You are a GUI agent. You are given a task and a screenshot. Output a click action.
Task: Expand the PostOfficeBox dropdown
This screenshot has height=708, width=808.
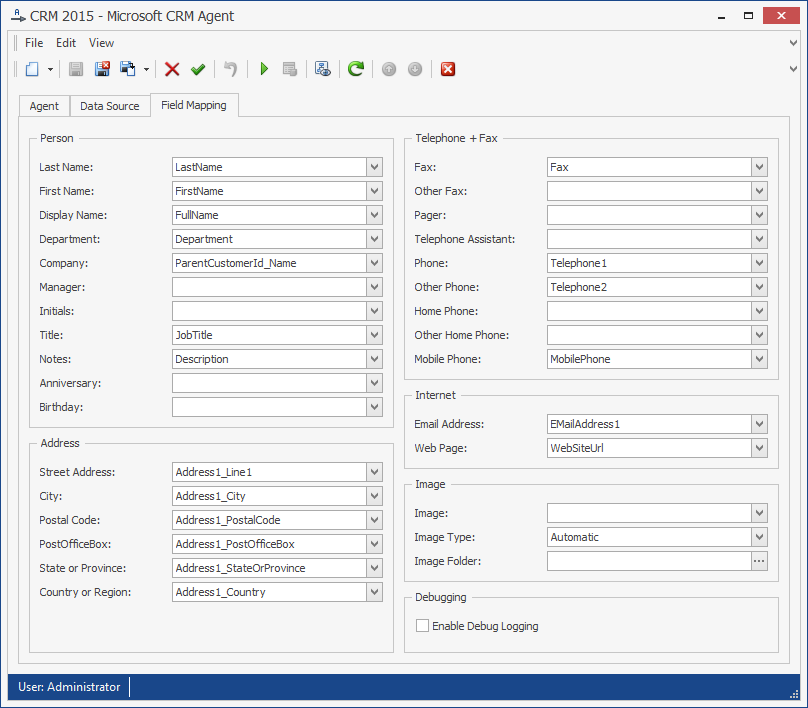coord(375,544)
